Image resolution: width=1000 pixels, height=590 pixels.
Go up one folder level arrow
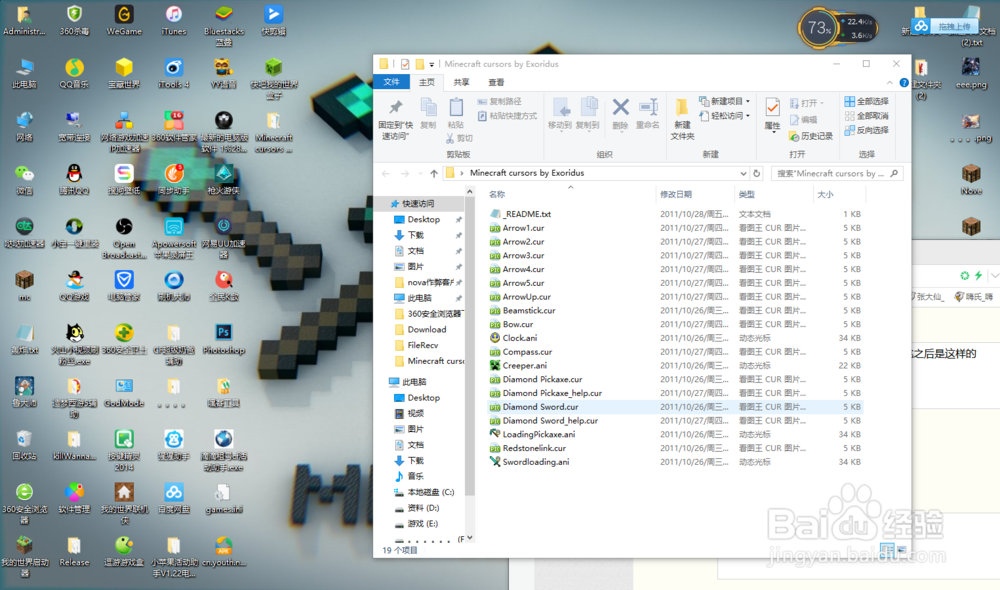[434, 173]
